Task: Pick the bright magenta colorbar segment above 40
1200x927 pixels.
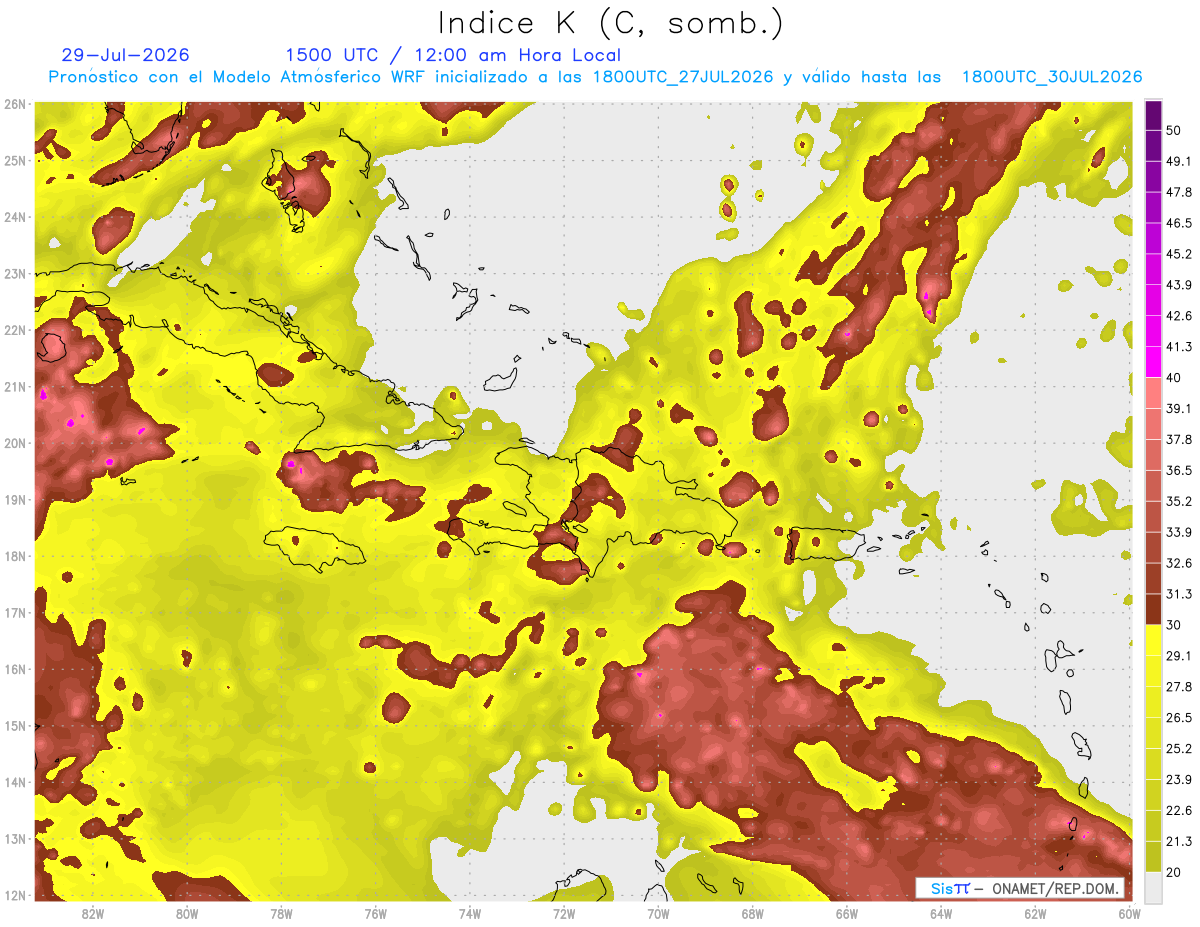Action: tap(1153, 362)
